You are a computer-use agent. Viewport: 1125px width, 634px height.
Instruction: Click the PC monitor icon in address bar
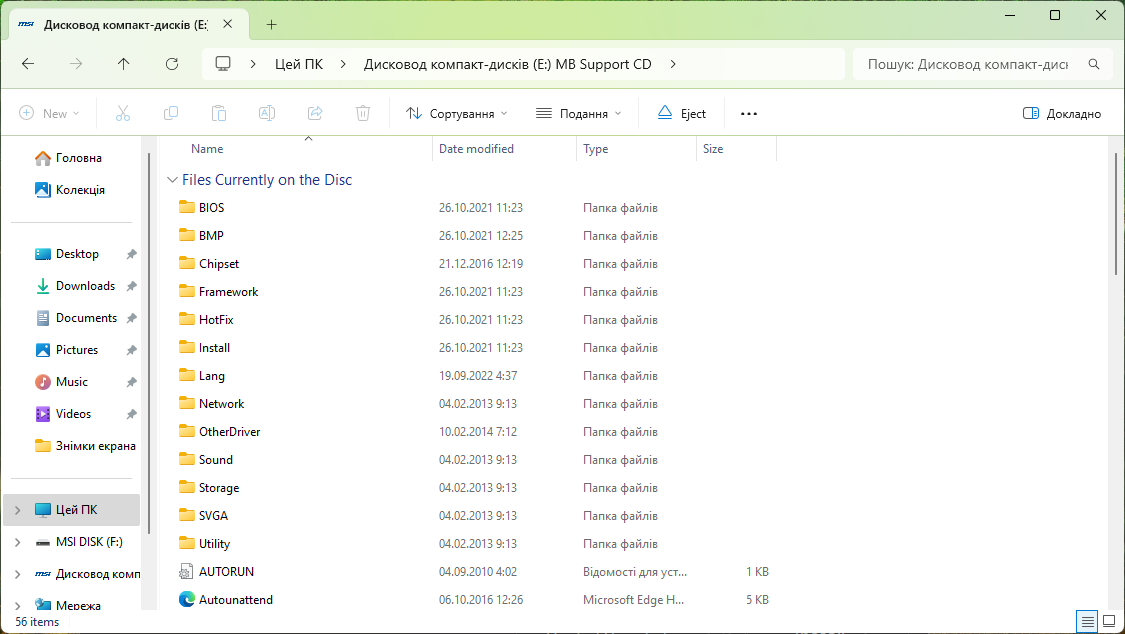point(223,64)
